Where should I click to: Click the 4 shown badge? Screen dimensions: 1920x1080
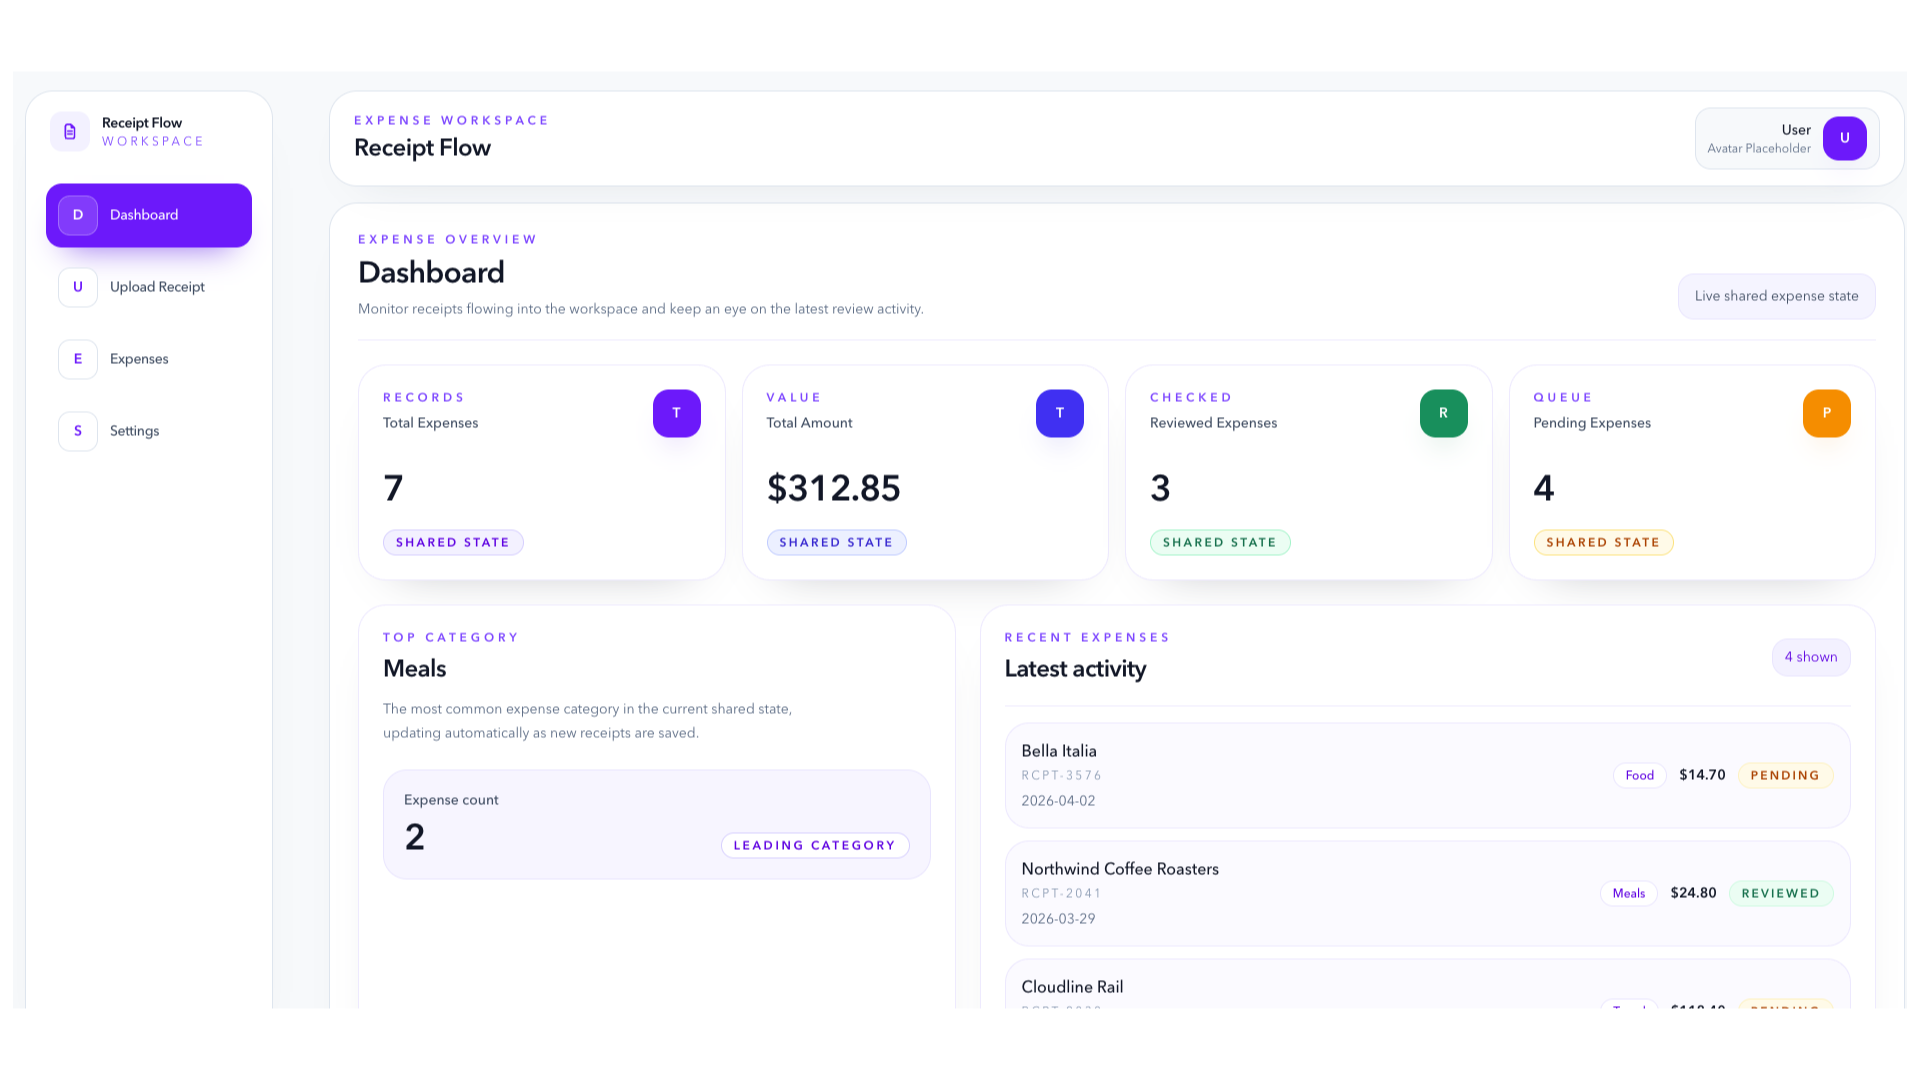(1810, 657)
